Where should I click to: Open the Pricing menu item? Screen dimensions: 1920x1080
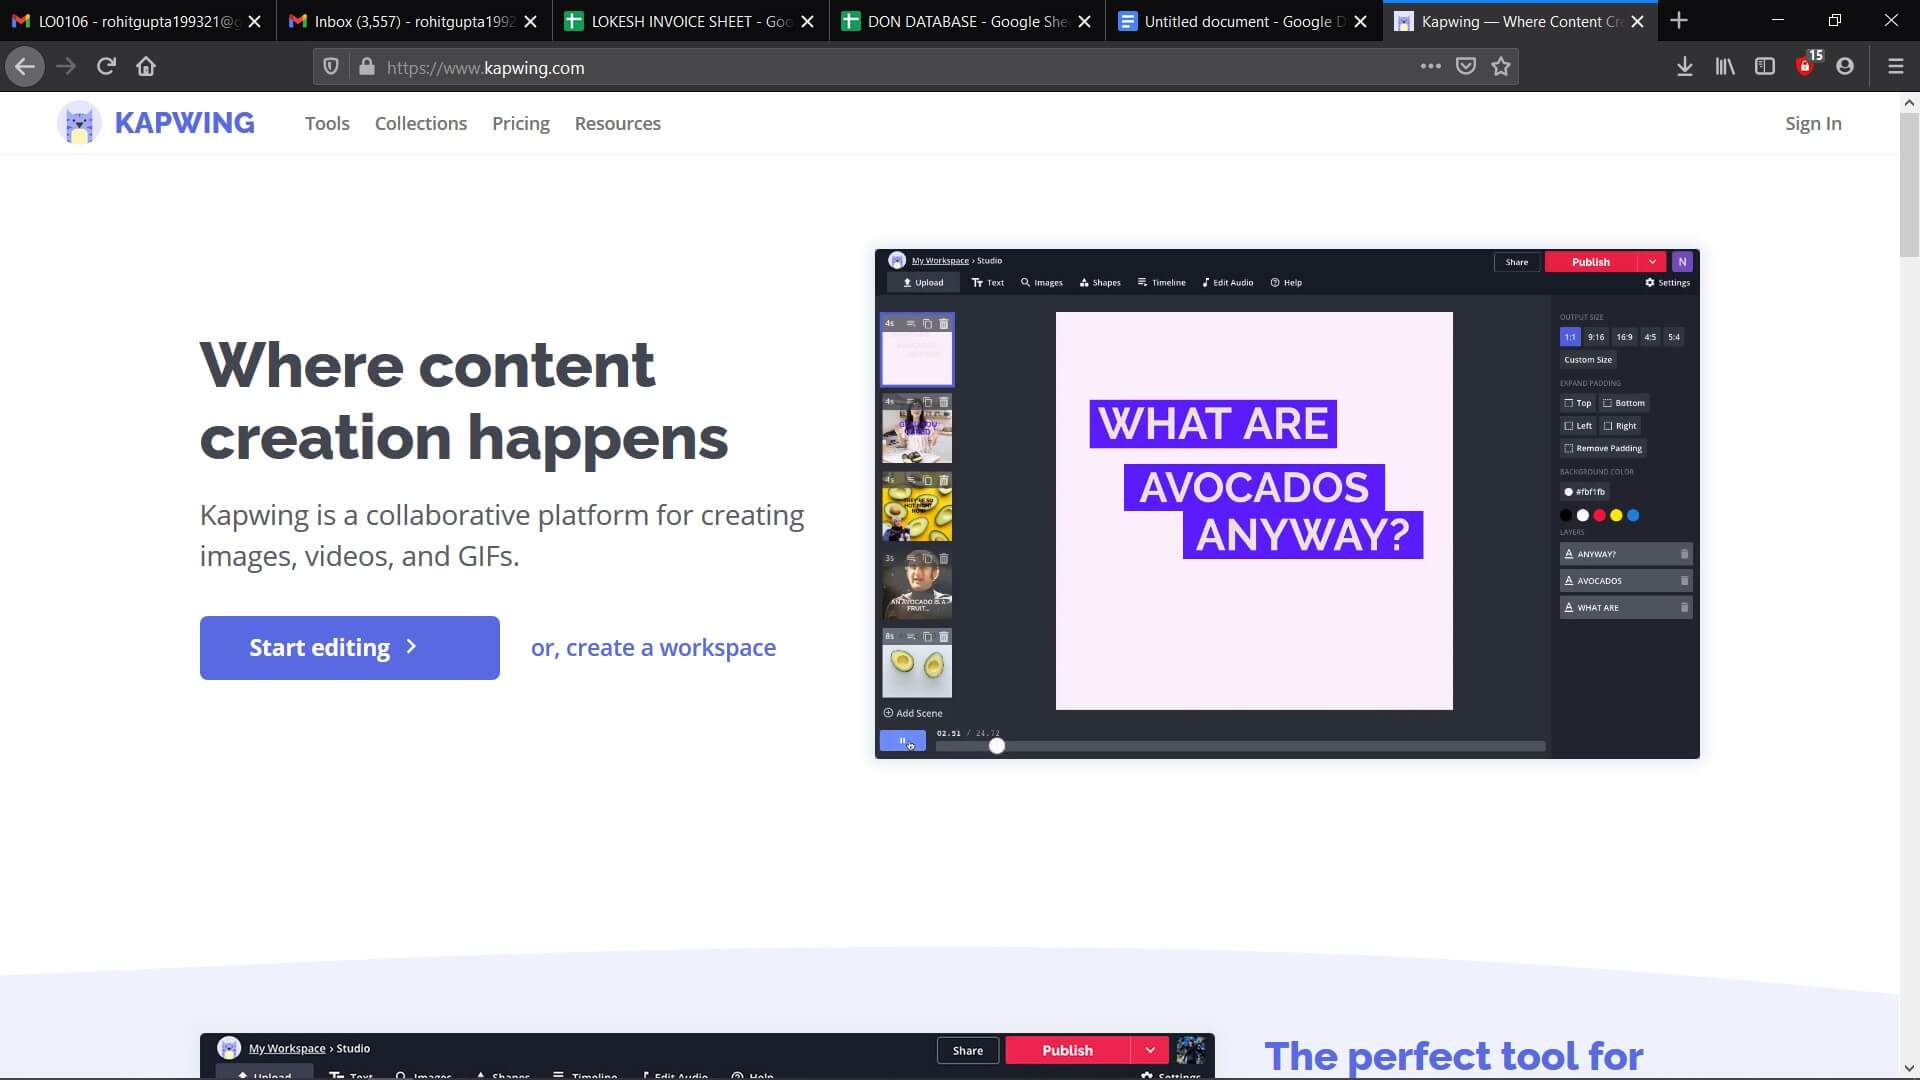point(520,123)
